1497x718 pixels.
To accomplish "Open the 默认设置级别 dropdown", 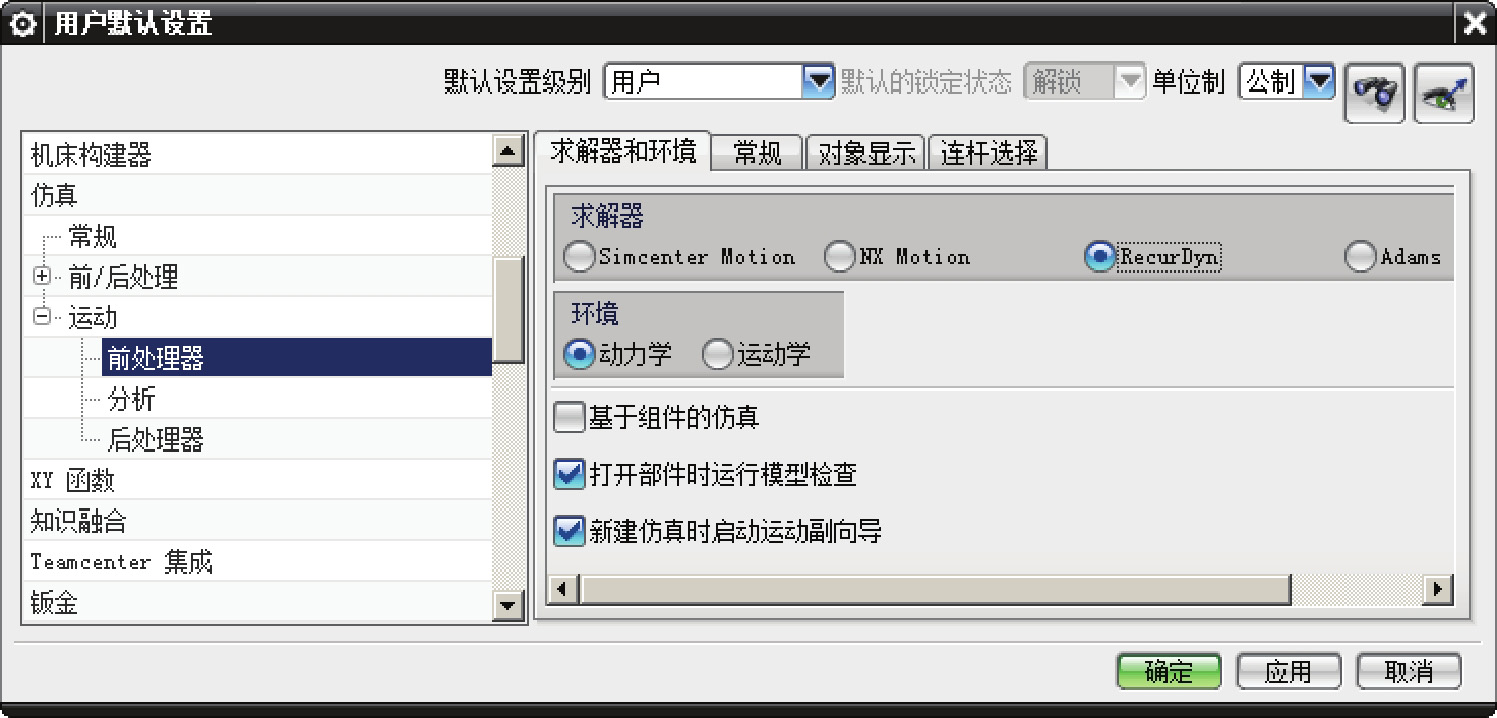I will pos(817,82).
